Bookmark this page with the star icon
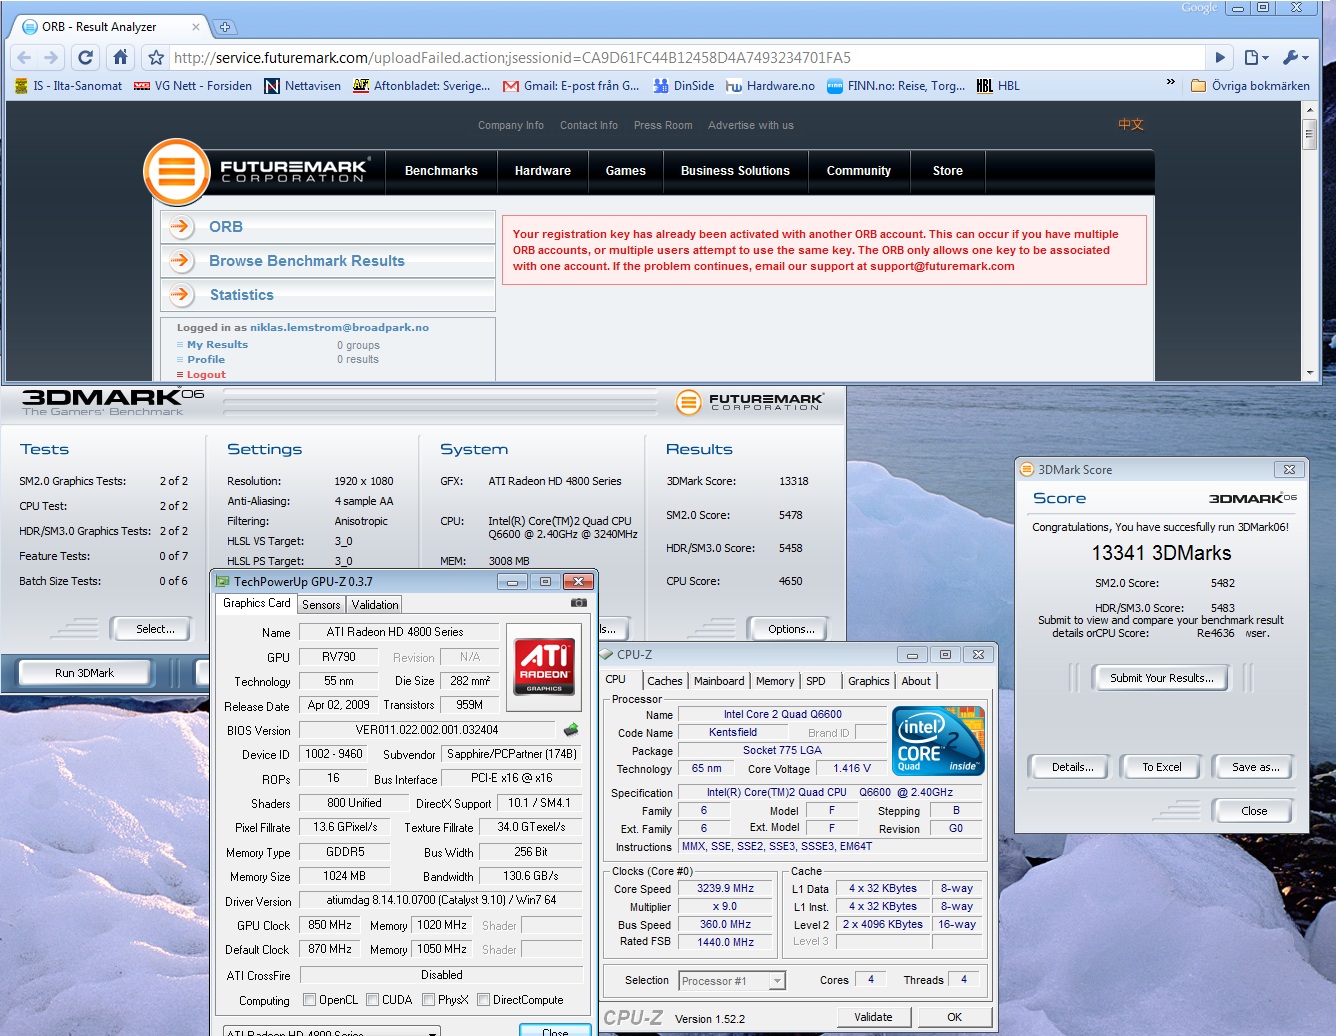Image resolution: width=1336 pixels, height=1036 pixels. point(155,58)
